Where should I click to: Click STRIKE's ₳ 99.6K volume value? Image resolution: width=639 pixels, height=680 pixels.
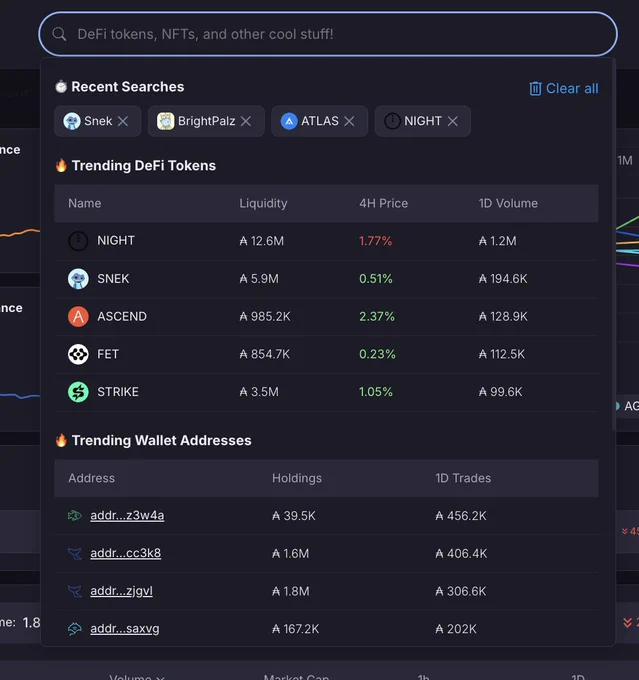coord(500,392)
